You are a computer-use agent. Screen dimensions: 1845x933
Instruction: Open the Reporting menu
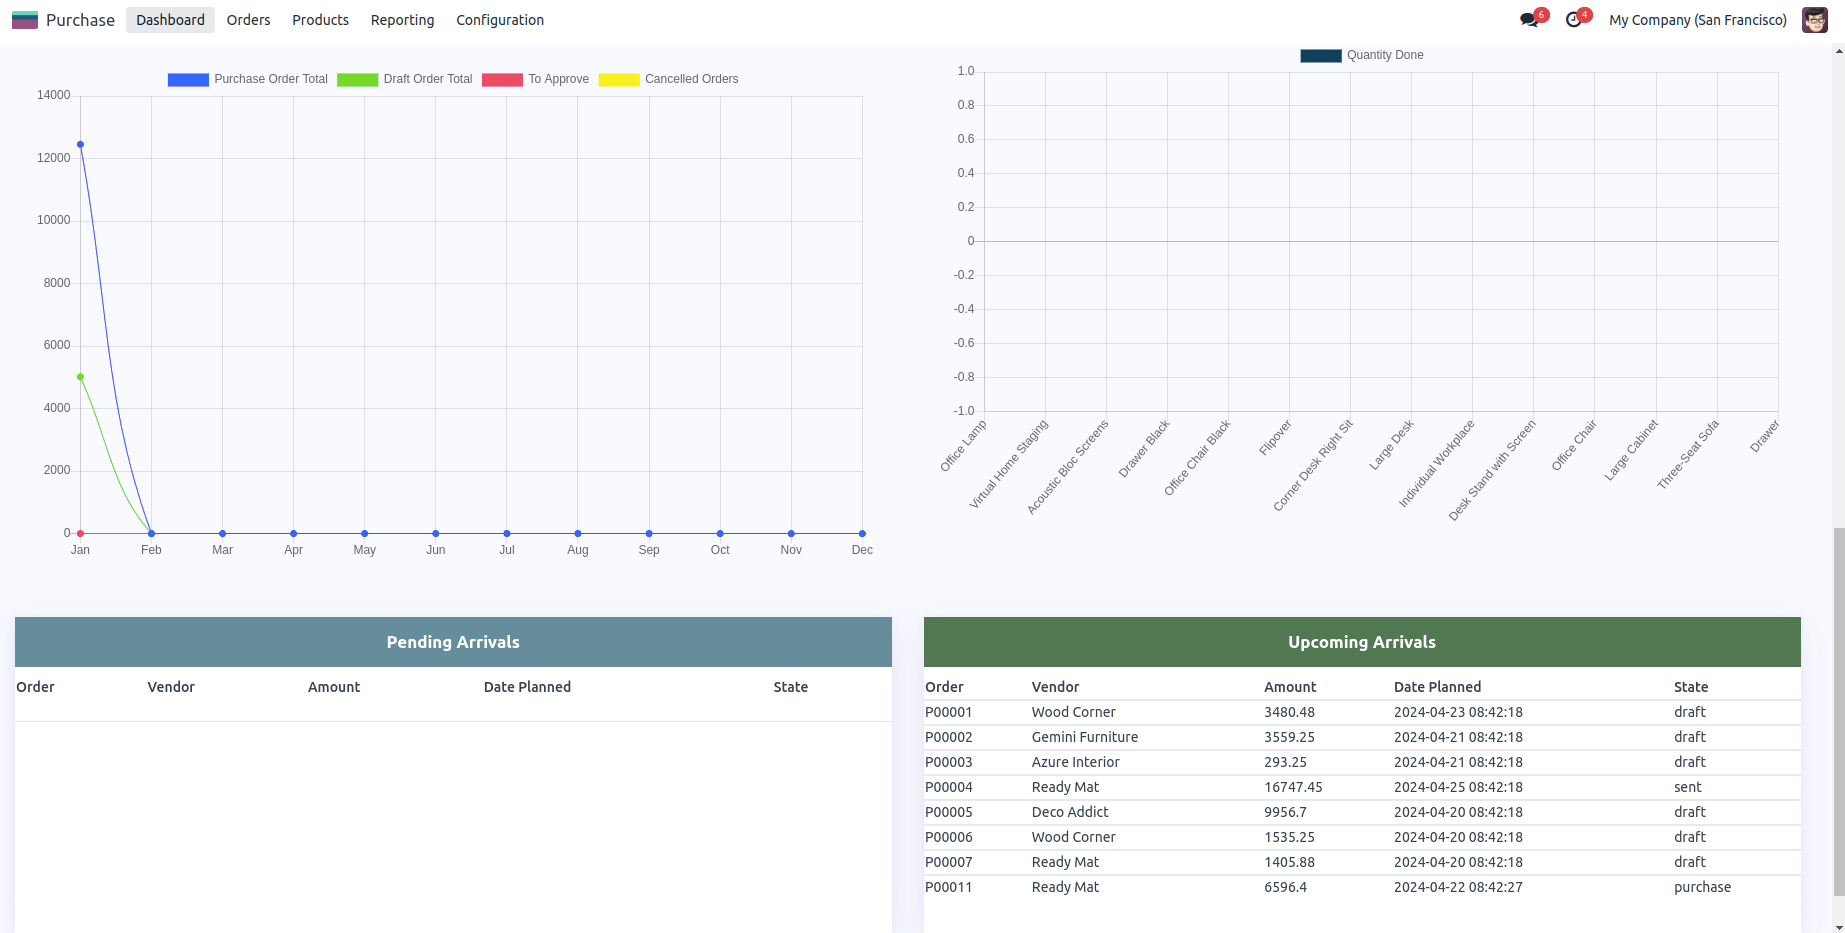[402, 20]
